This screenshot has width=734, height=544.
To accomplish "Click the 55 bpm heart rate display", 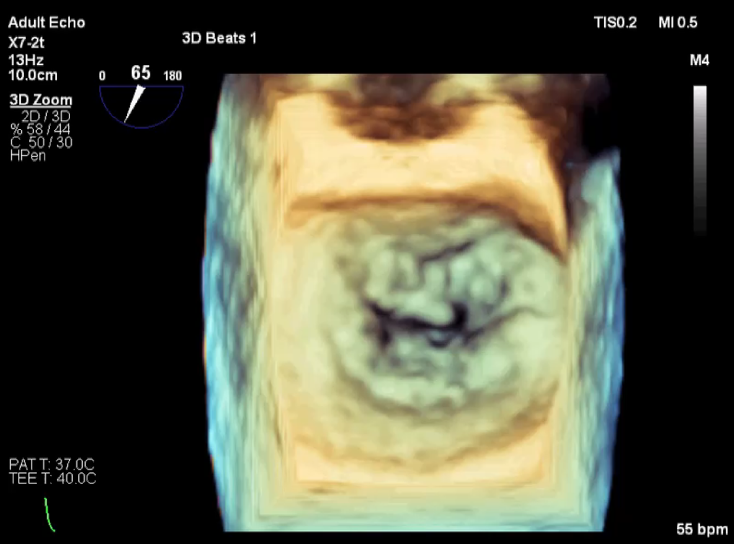I will tap(696, 526).
